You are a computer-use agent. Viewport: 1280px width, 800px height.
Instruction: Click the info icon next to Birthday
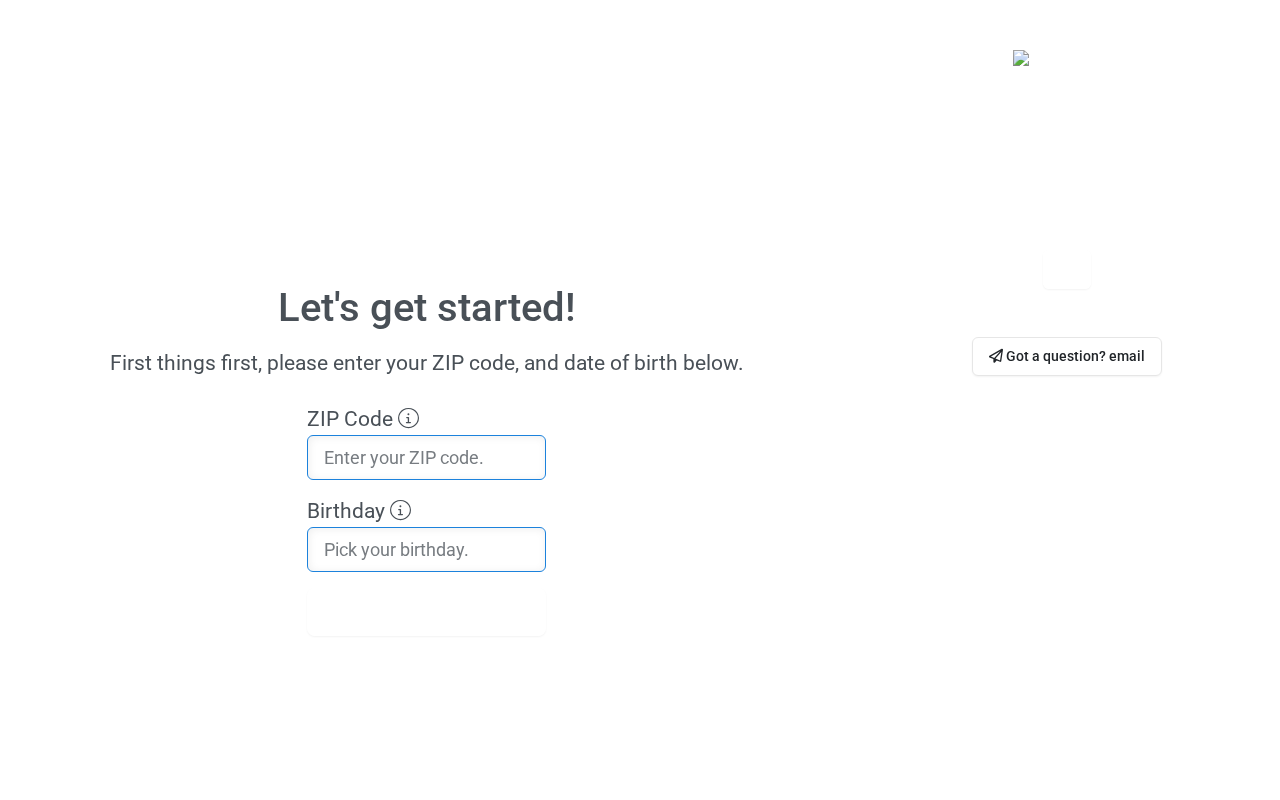pos(400,510)
